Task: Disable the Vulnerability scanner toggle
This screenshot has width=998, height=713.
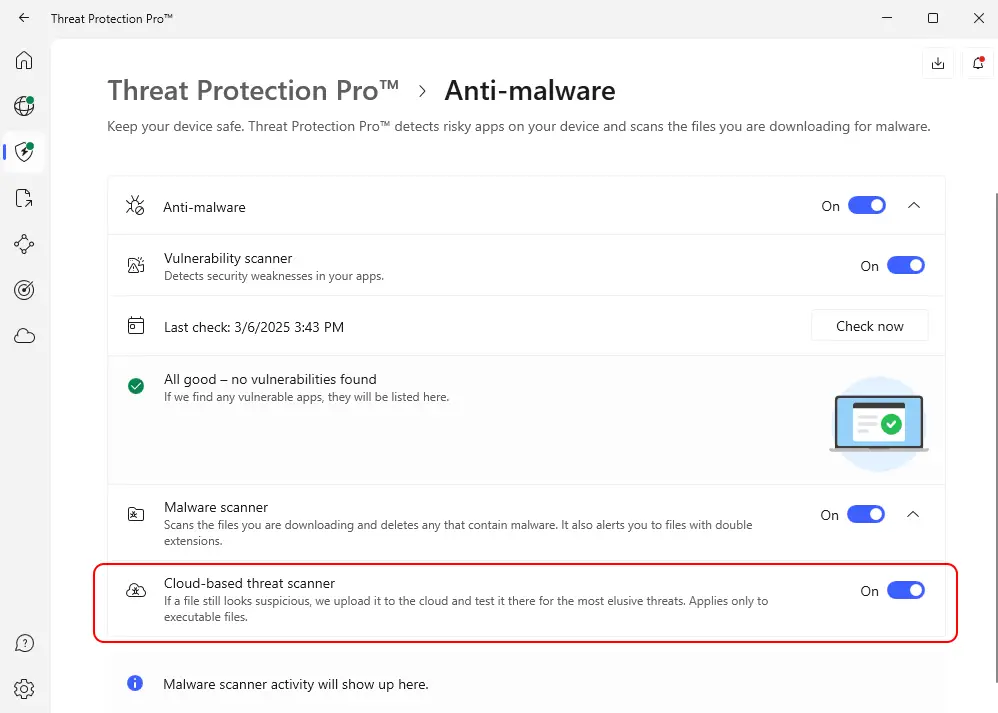Action: pos(905,266)
